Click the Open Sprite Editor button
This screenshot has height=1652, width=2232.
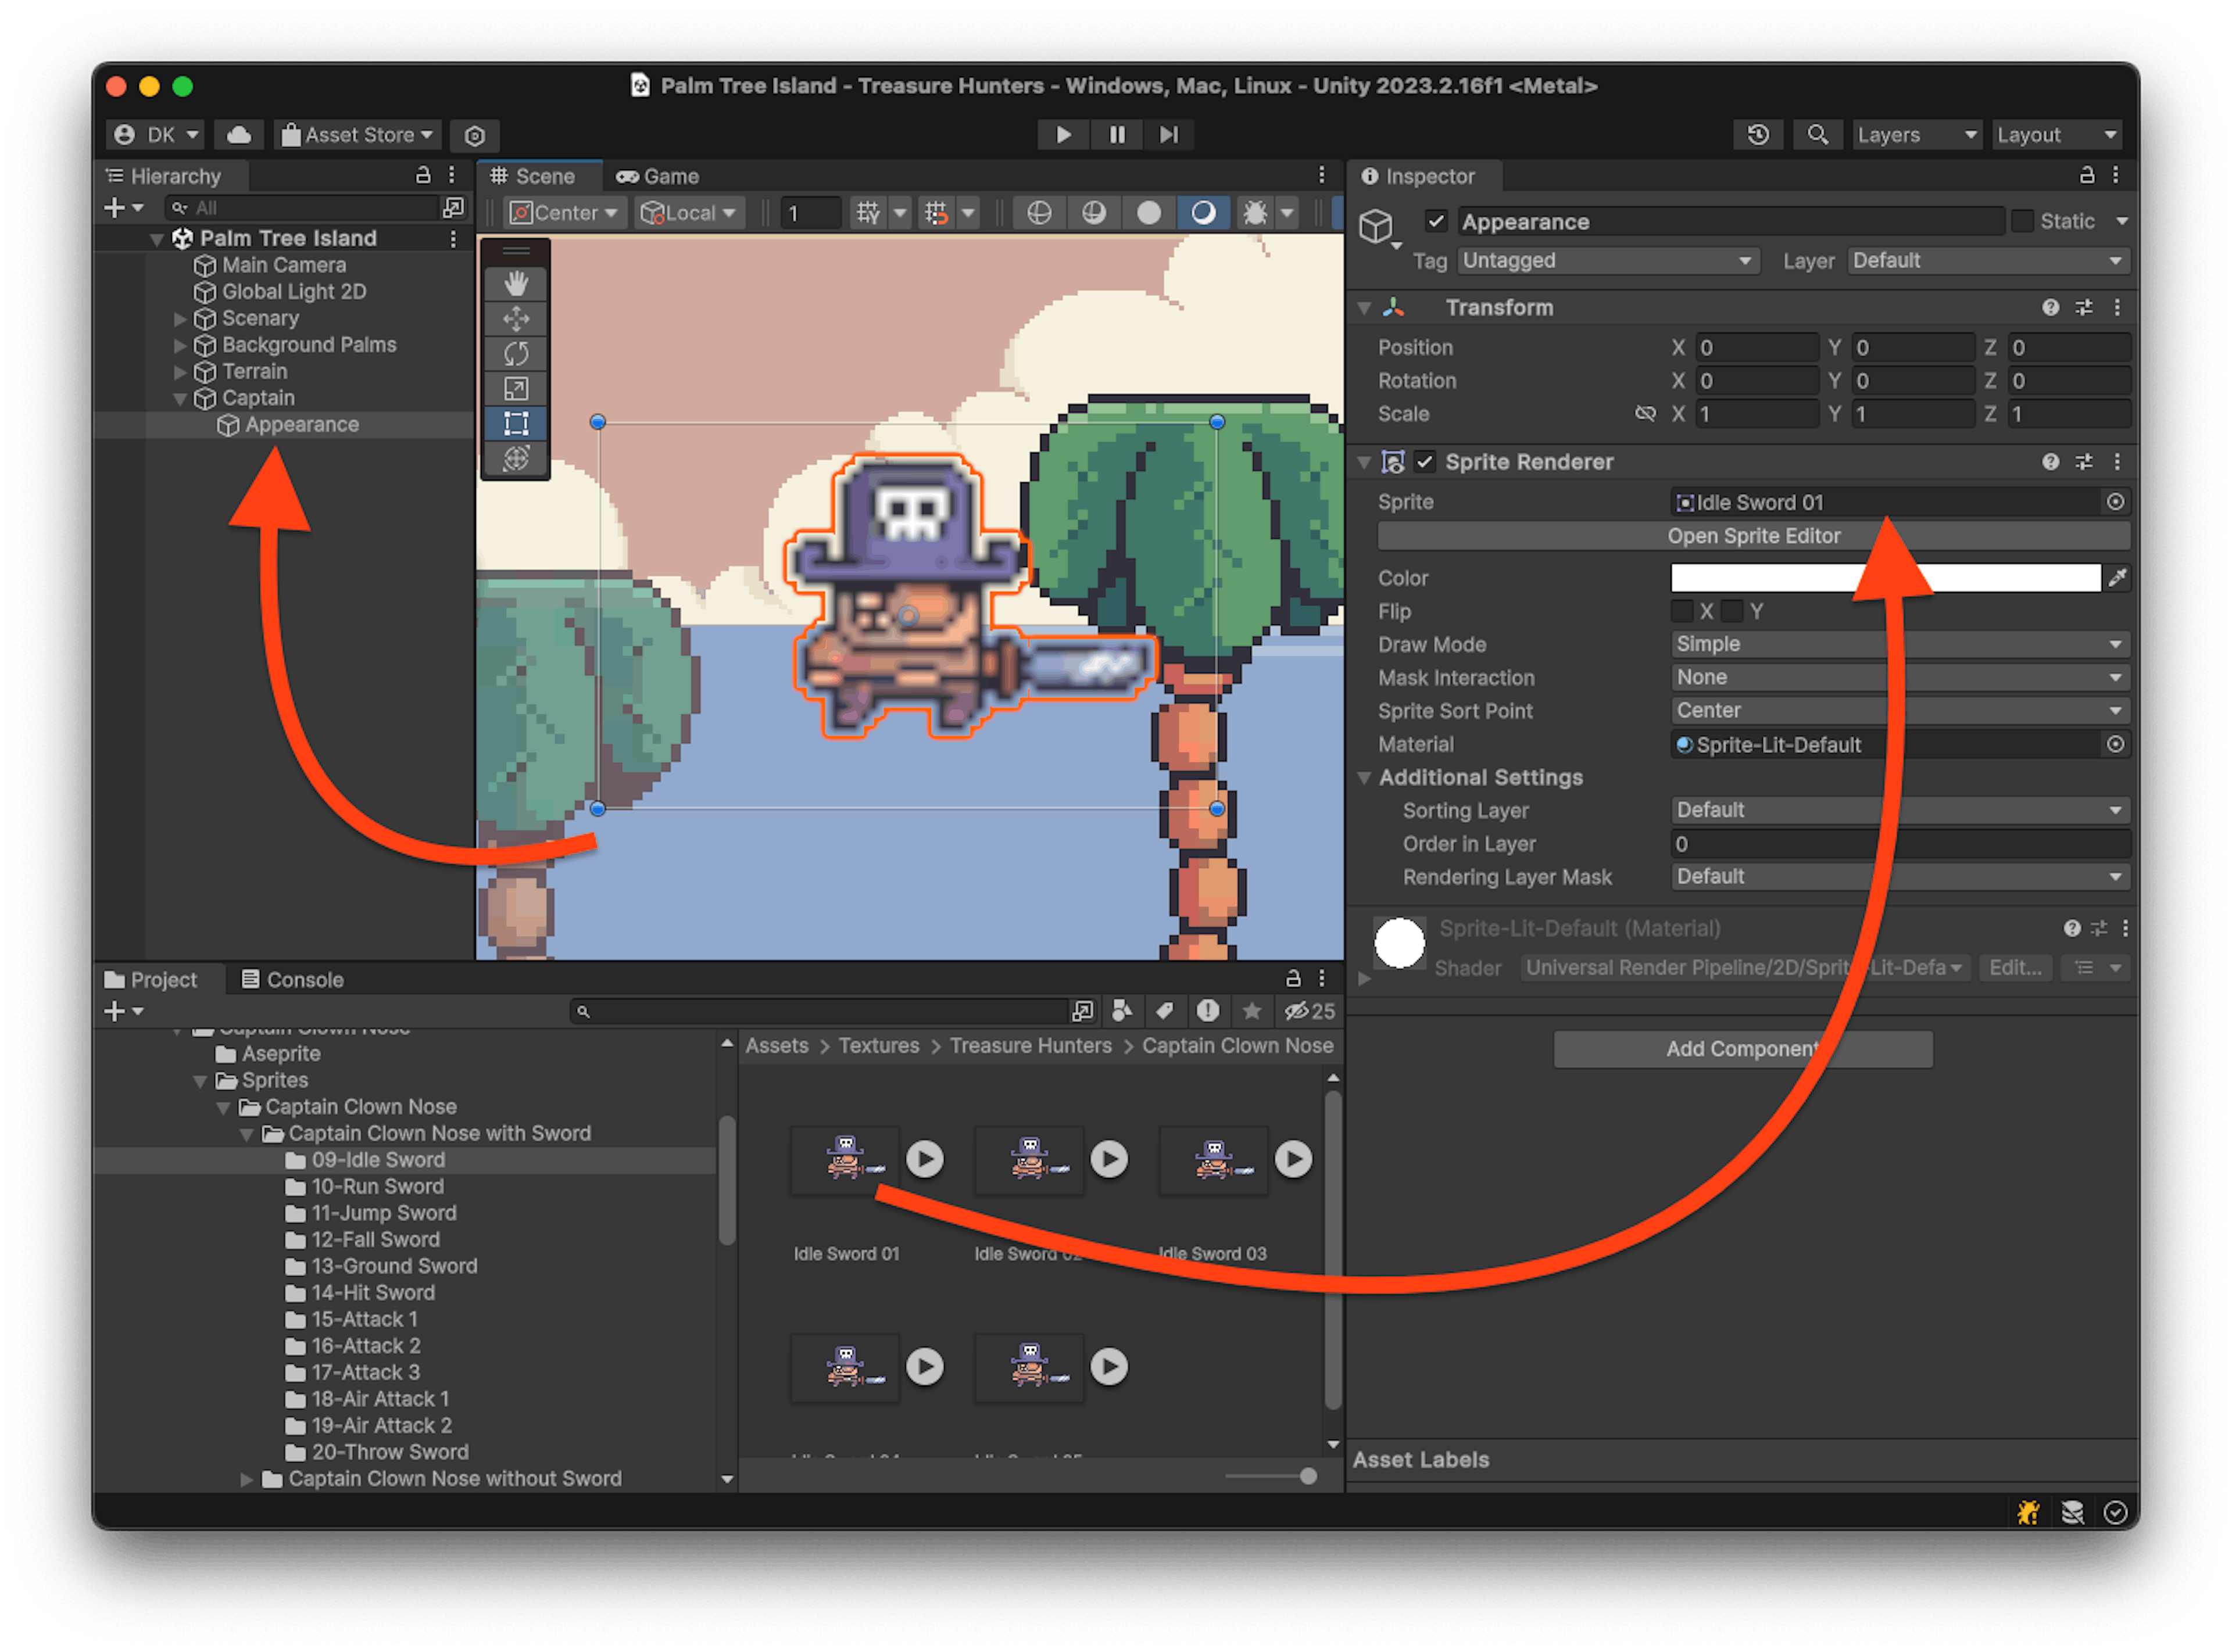coord(1753,536)
